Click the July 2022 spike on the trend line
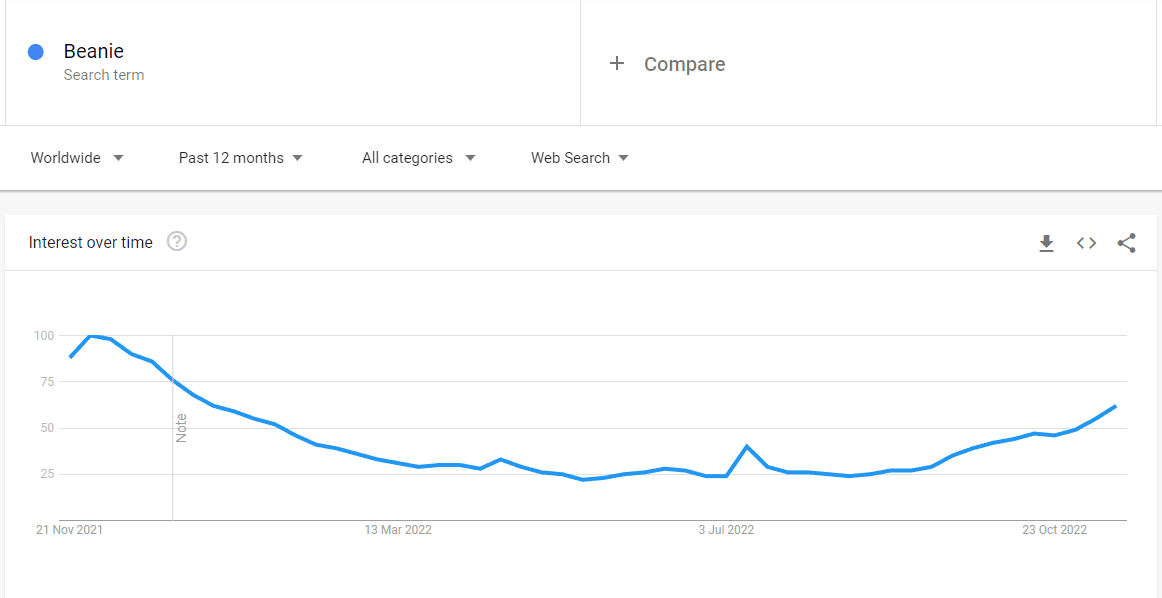This screenshot has height=598, width=1162. [746, 446]
